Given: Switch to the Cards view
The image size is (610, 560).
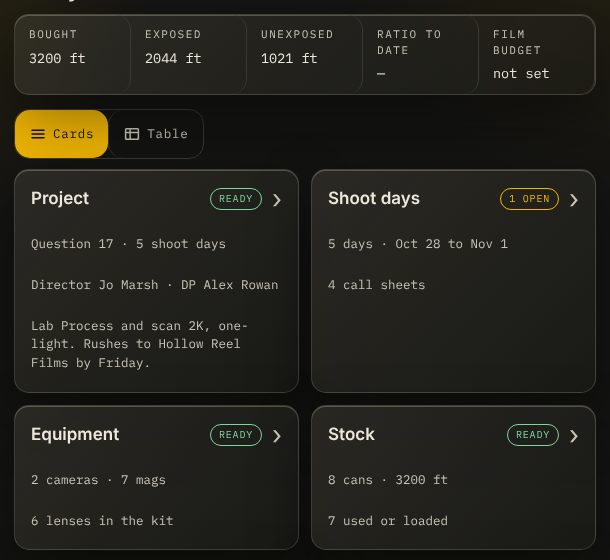Looking at the screenshot, I should [x=61, y=134].
